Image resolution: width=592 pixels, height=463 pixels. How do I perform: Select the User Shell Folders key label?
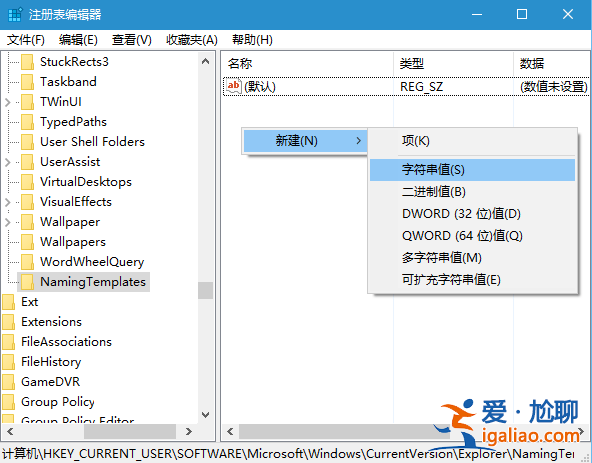(x=92, y=142)
